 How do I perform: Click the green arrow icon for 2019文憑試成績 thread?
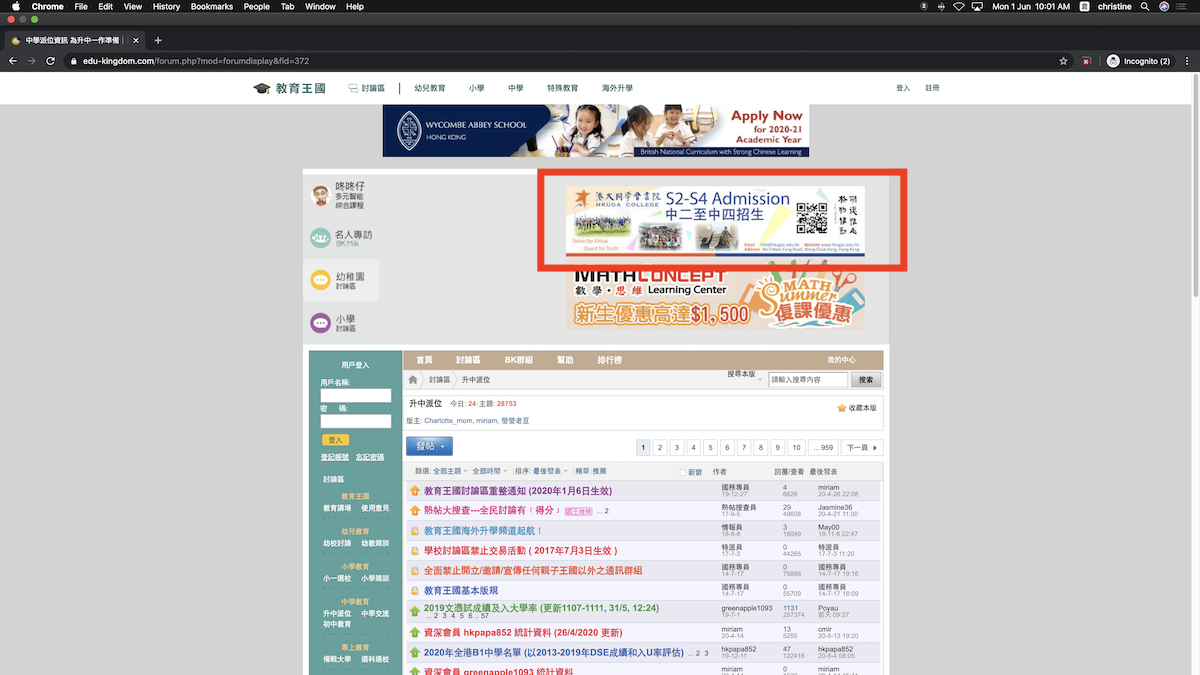coord(414,611)
